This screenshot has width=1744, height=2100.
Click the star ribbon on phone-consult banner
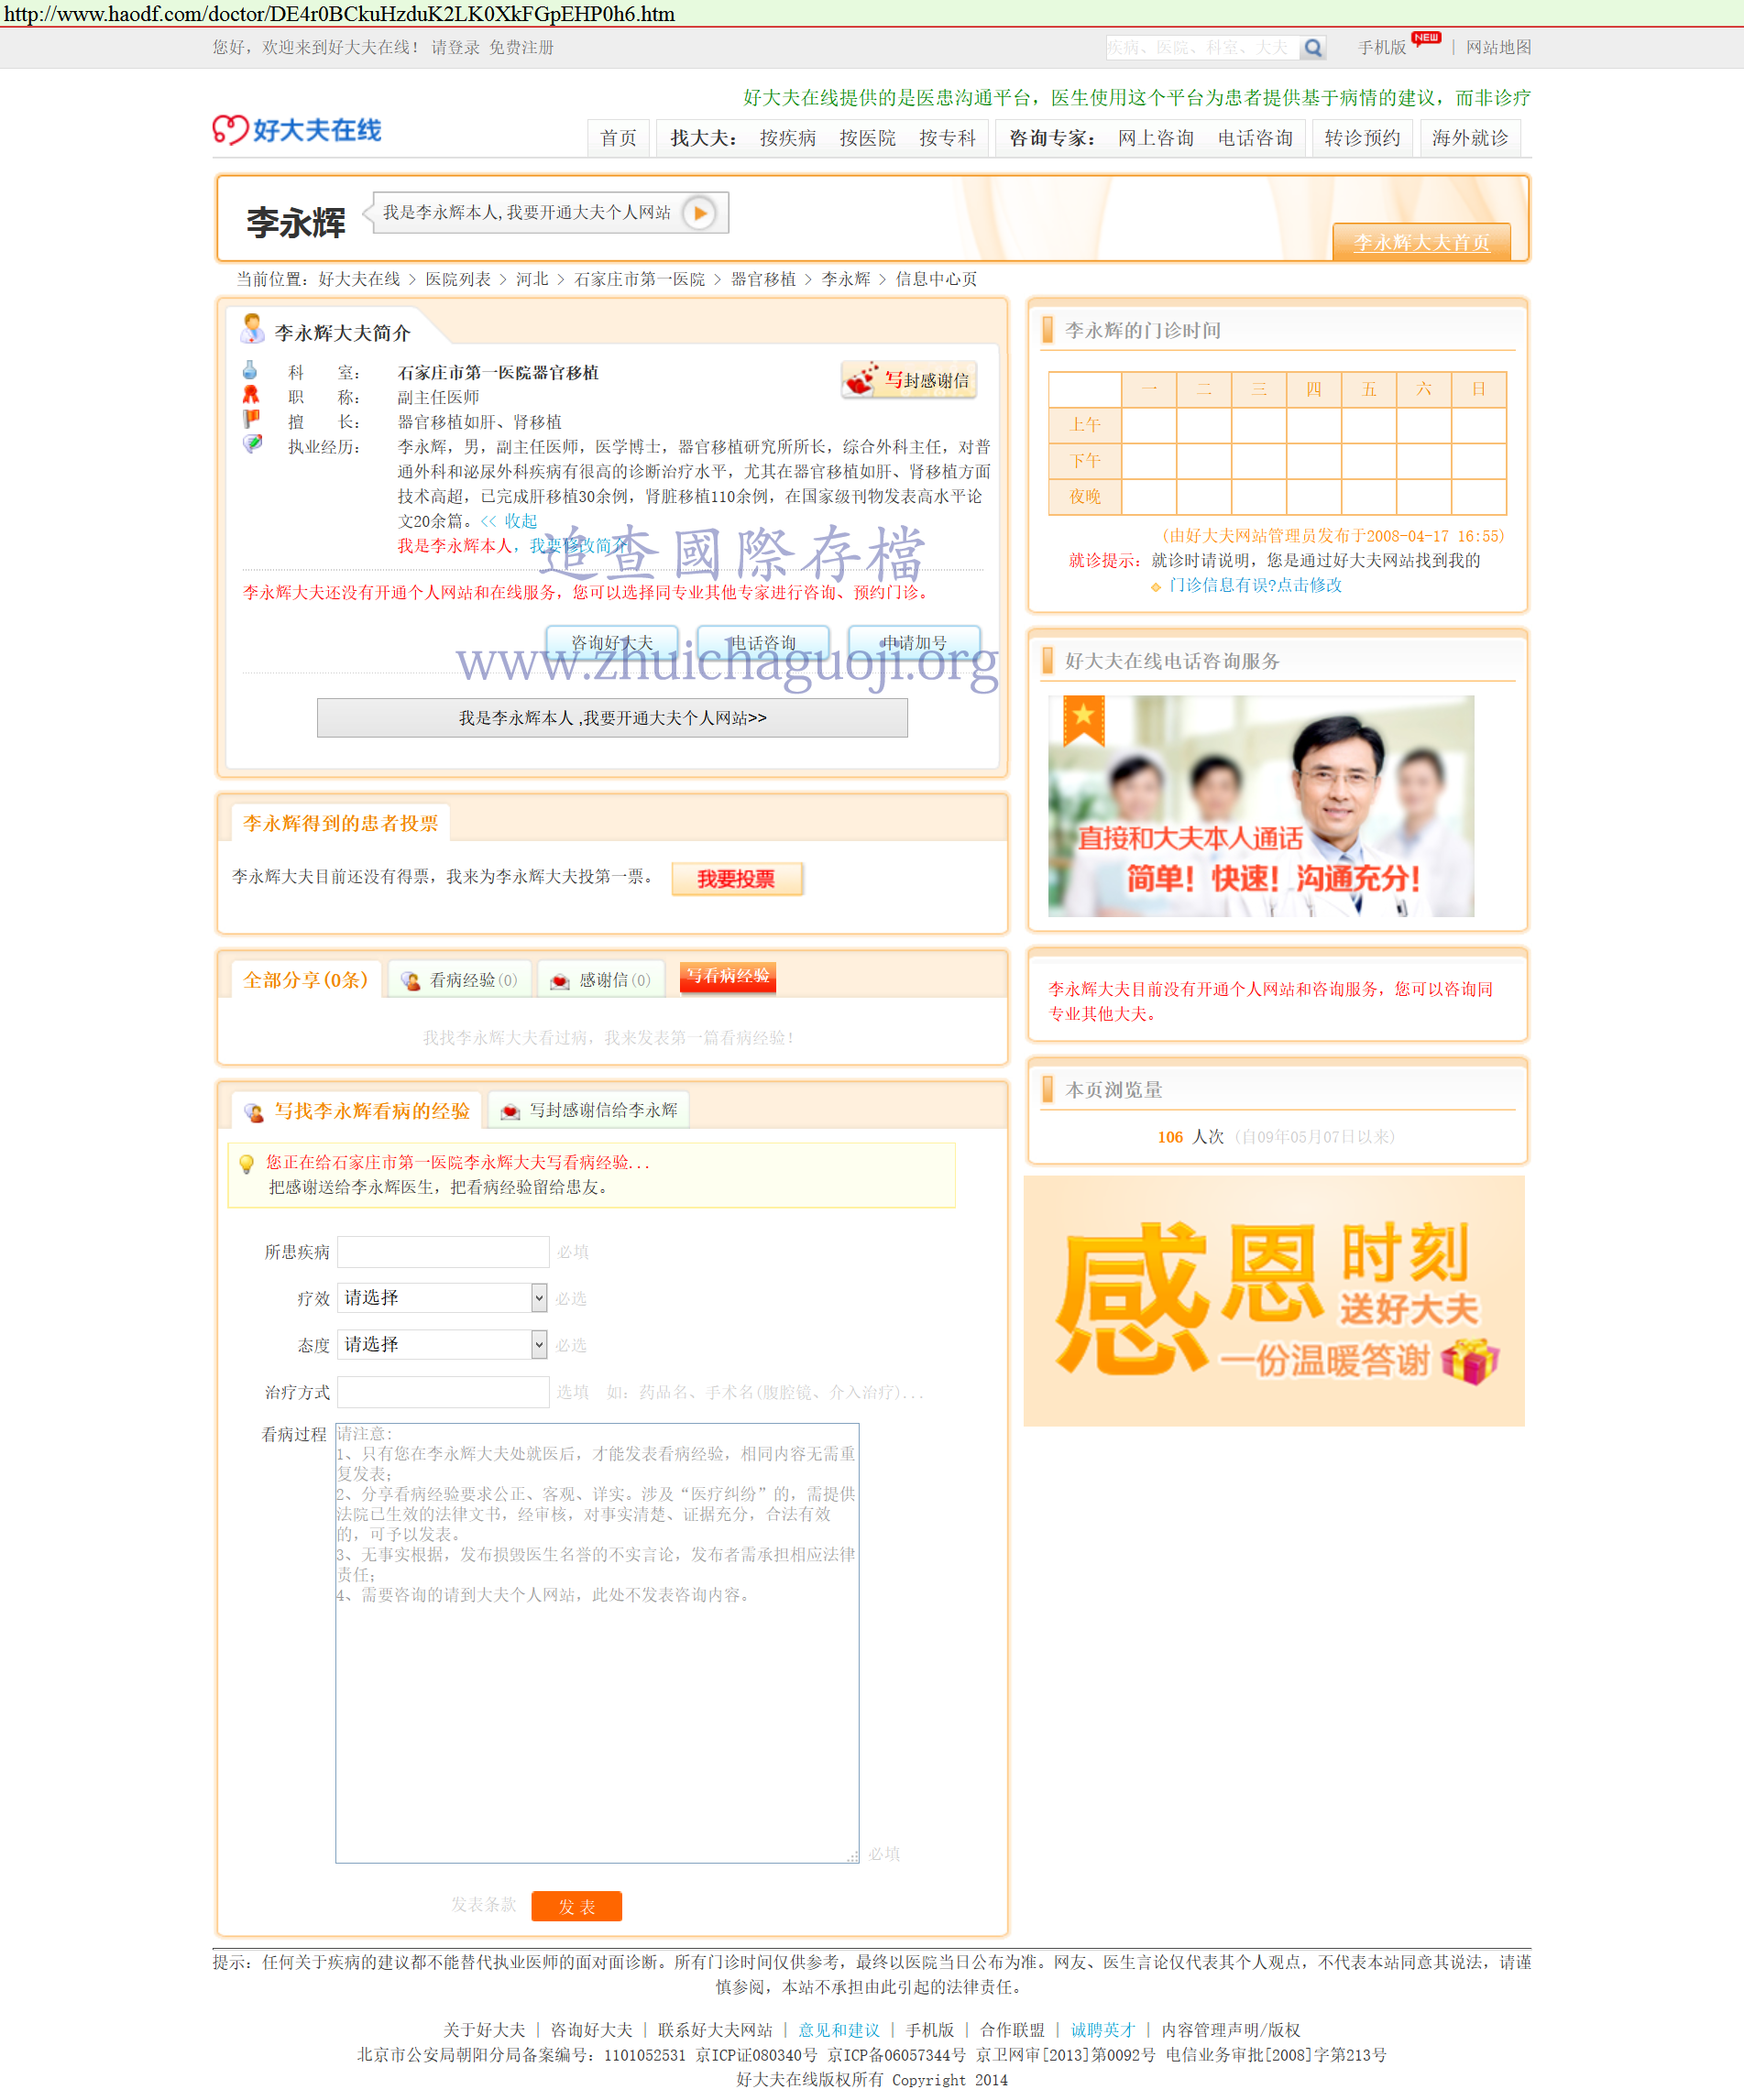tap(1083, 719)
